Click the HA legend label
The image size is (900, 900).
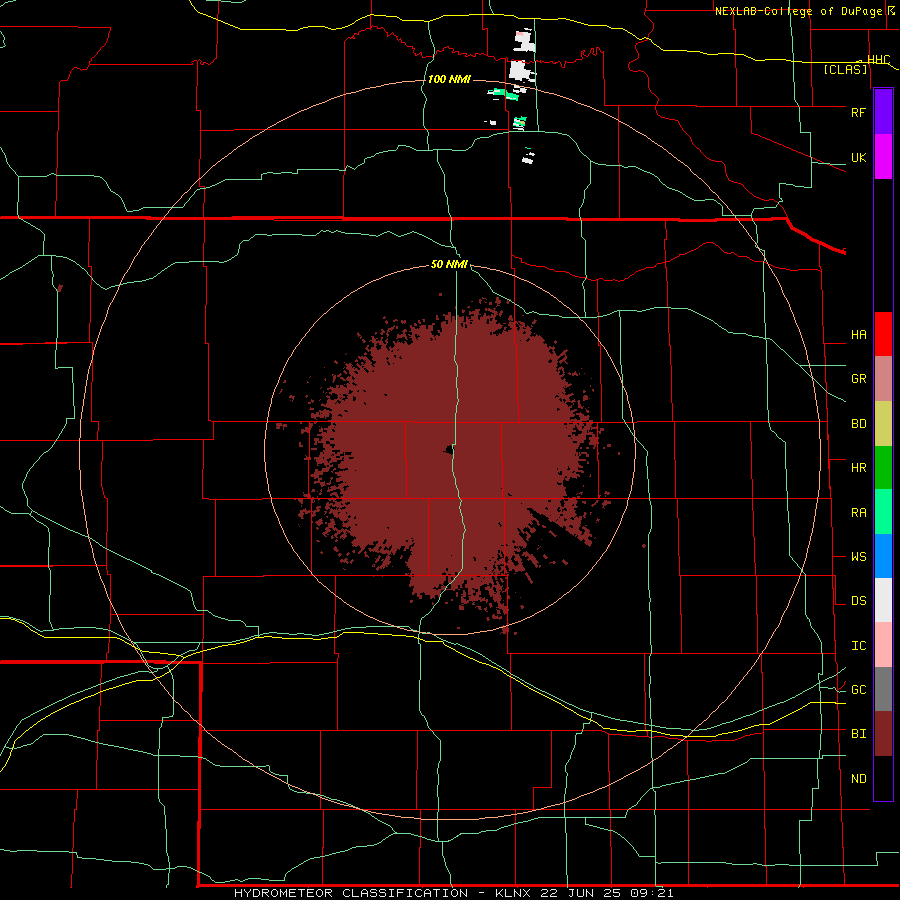[858, 335]
